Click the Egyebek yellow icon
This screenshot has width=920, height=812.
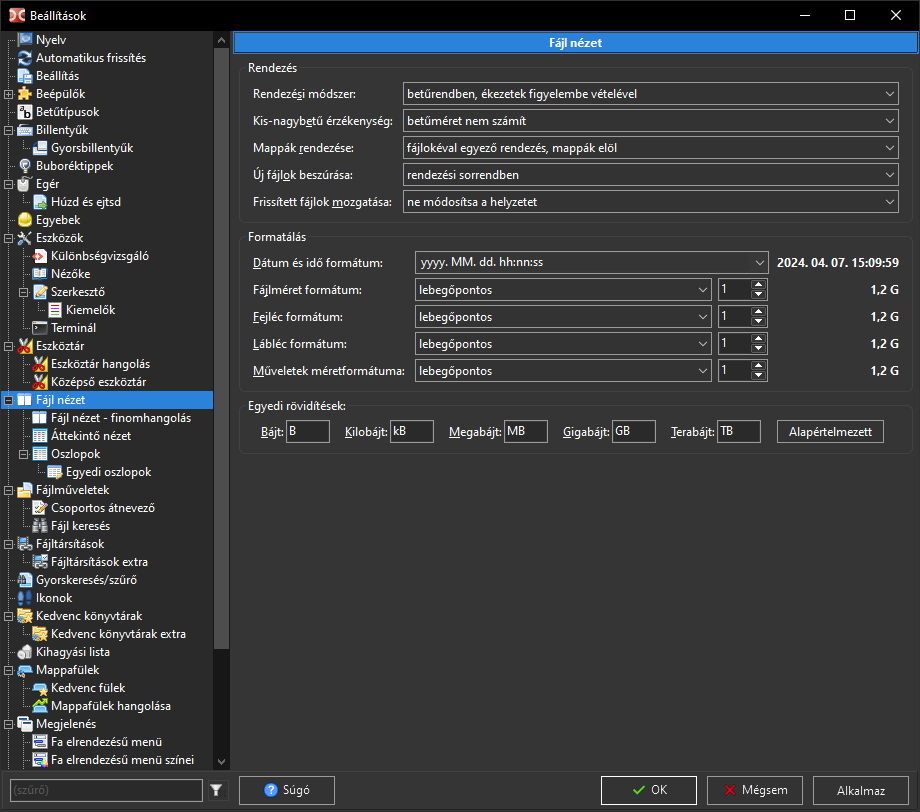[x=25, y=220]
